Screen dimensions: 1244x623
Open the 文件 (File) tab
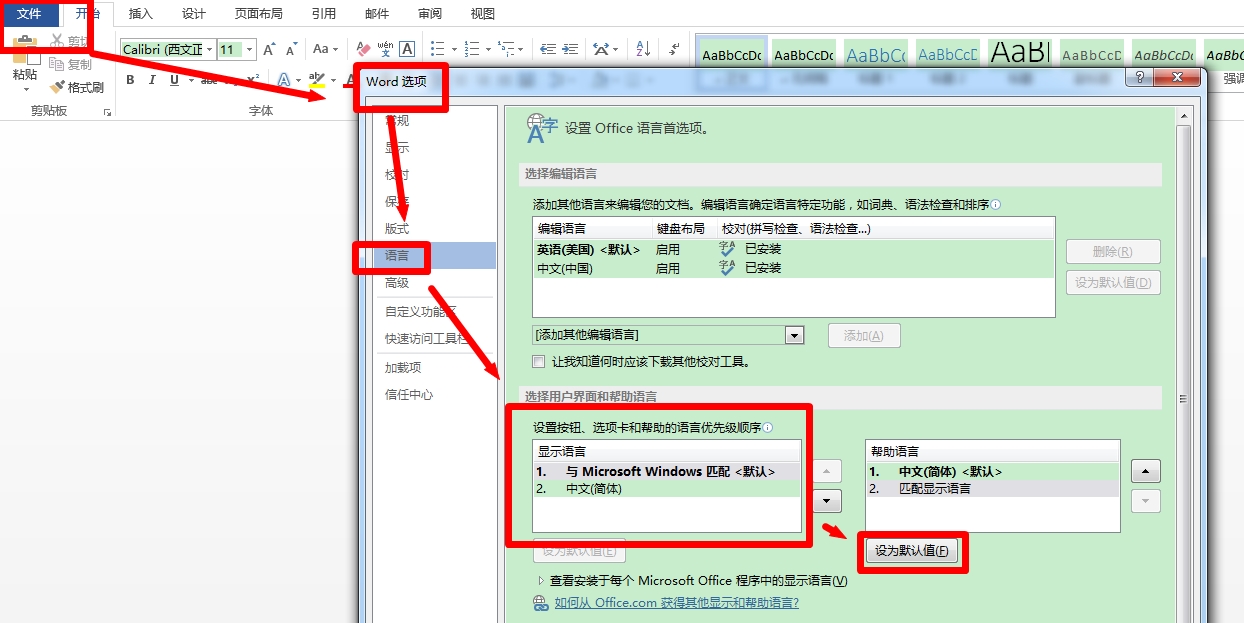[29, 14]
